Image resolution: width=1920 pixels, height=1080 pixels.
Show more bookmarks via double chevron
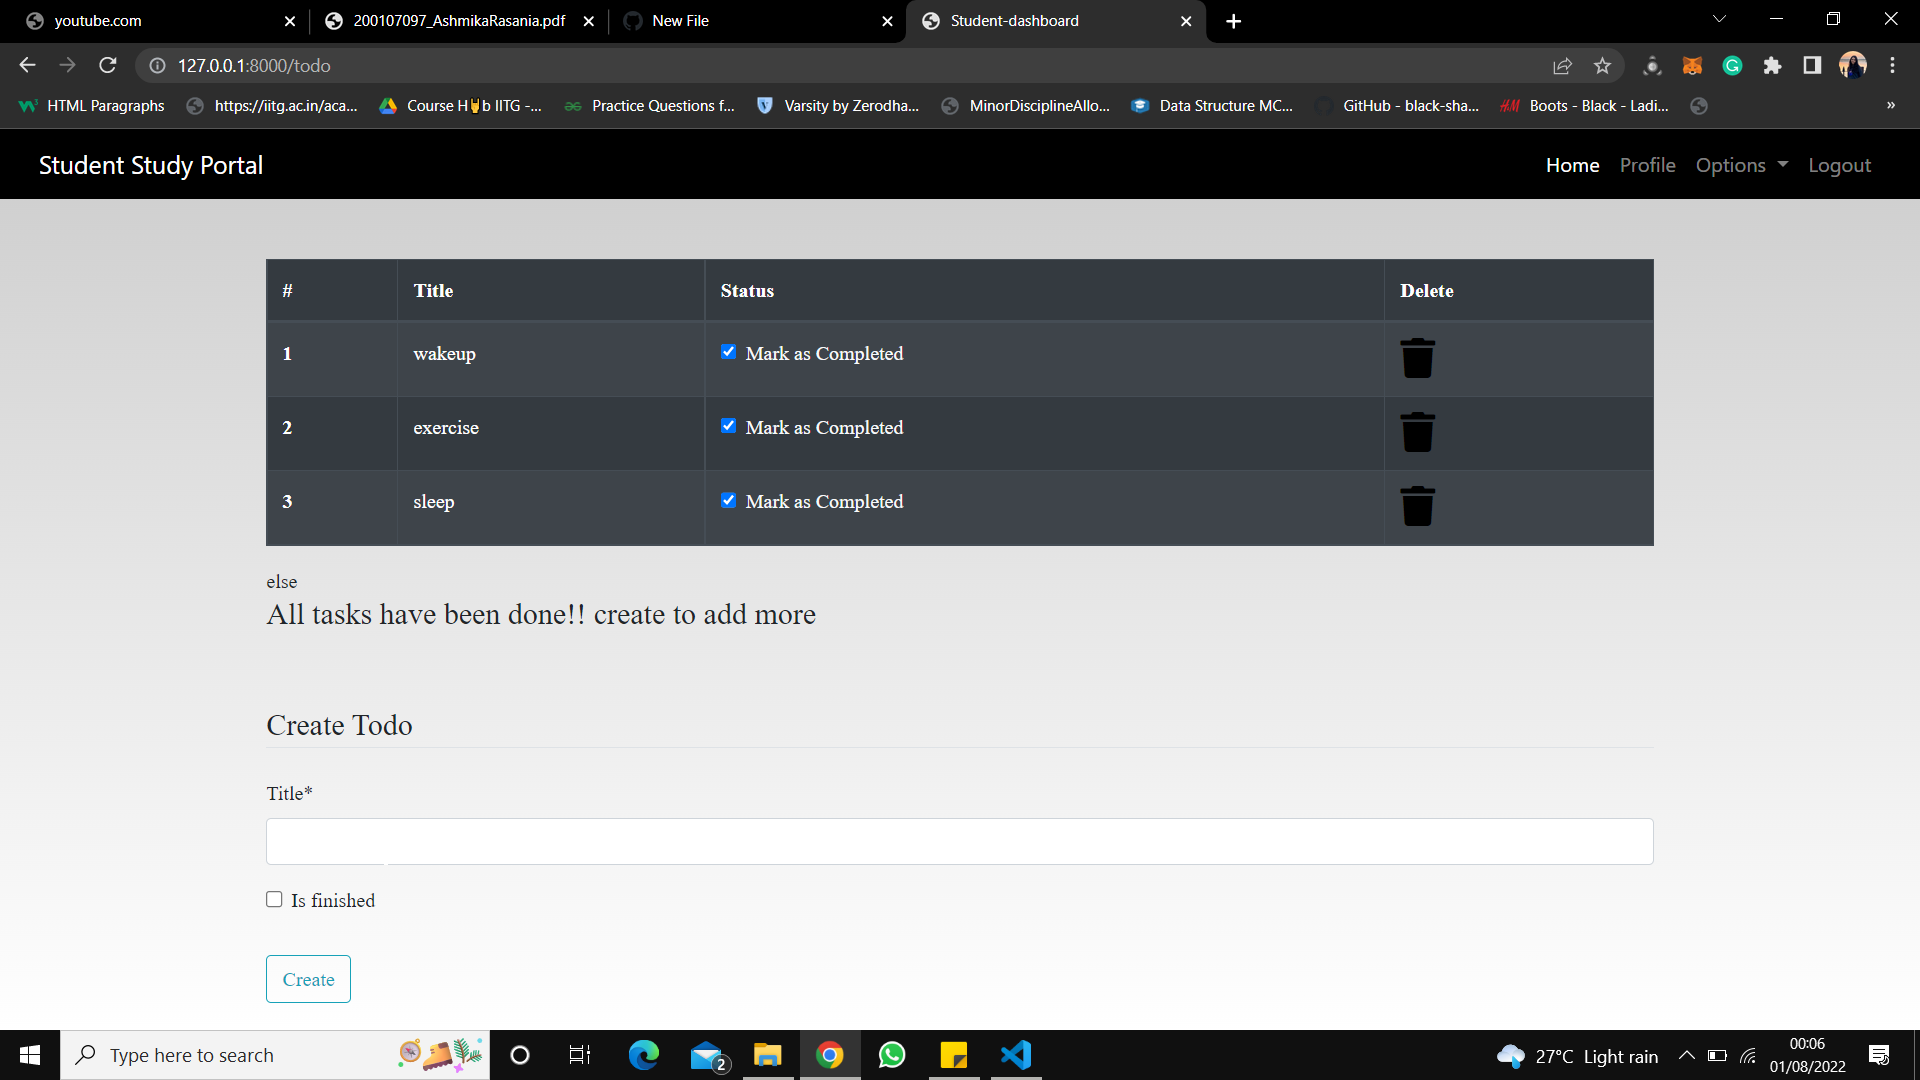(x=1890, y=105)
